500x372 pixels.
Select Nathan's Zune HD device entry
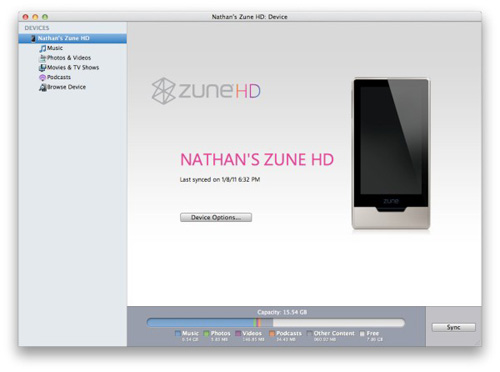(x=72, y=38)
